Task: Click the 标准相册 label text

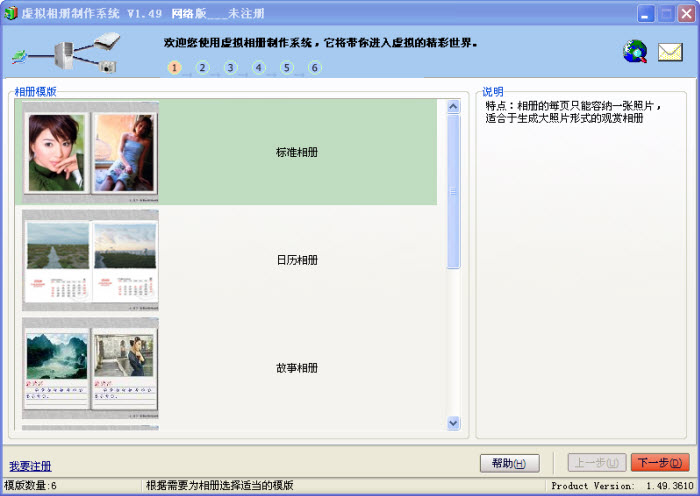Action: (x=297, y=152)
